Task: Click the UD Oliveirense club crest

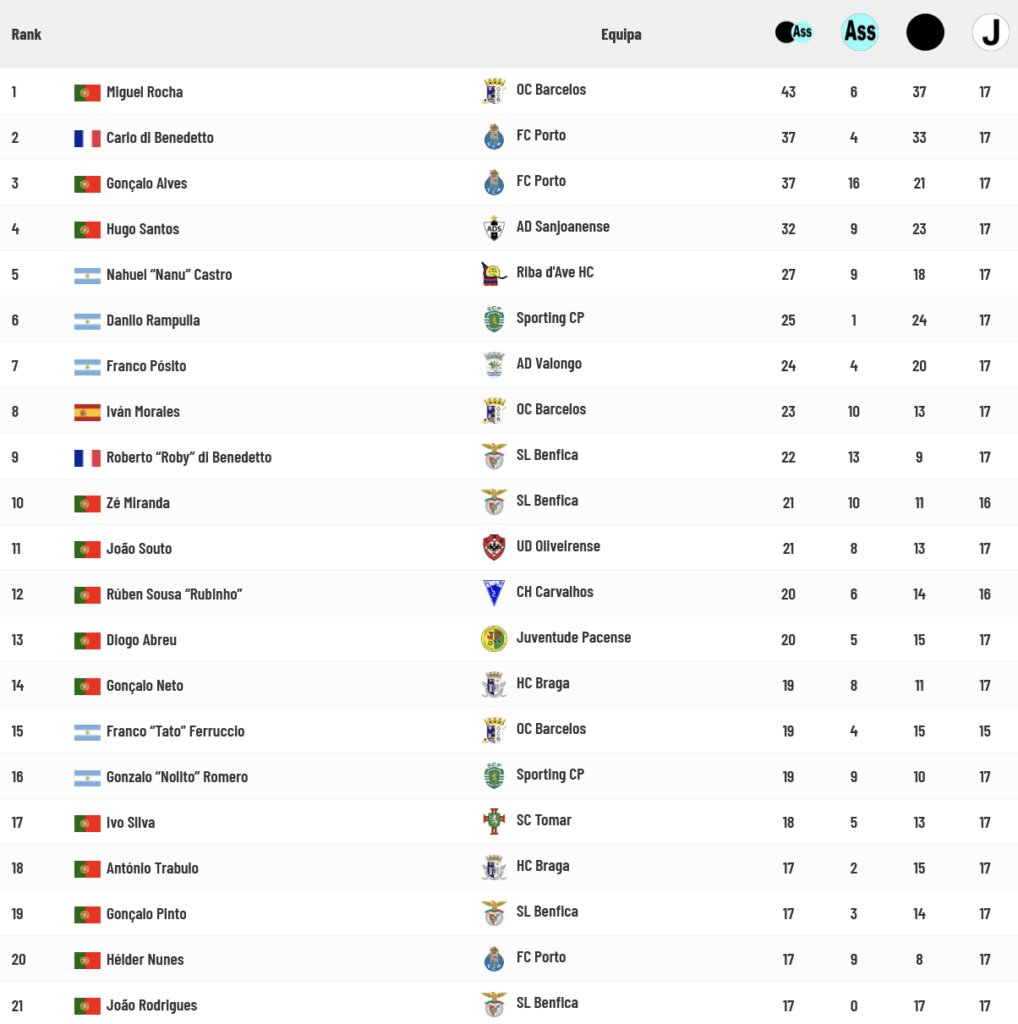Action: (x=494, y=547)
